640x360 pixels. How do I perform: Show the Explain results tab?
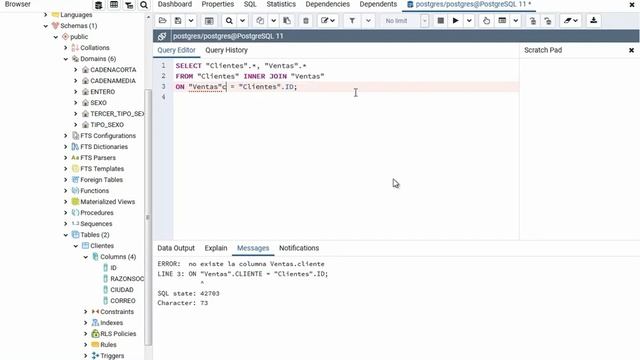[x=216, y=248]
